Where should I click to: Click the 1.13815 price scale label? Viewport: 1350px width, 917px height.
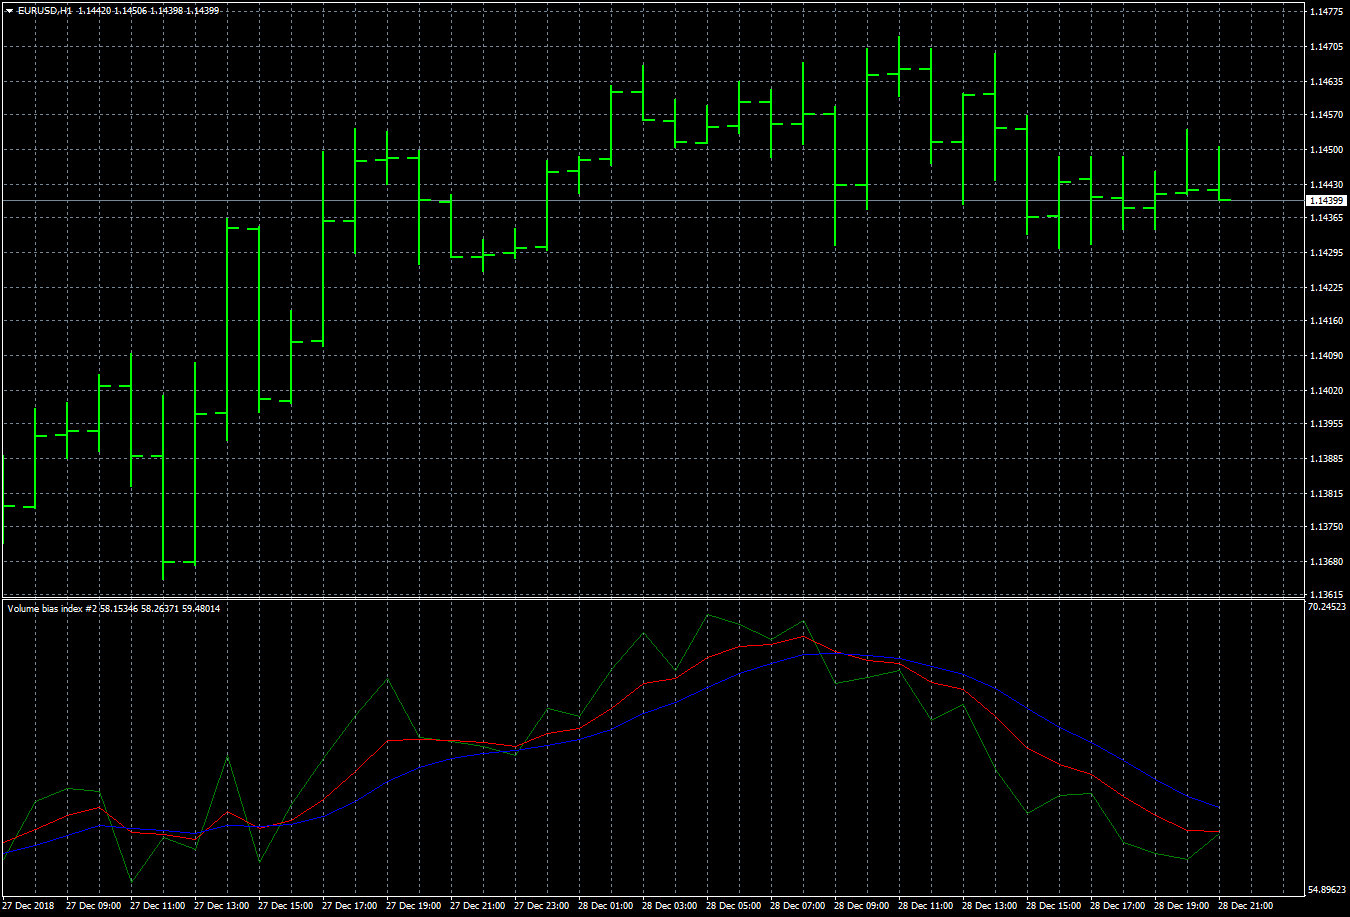pos(1325,494)
